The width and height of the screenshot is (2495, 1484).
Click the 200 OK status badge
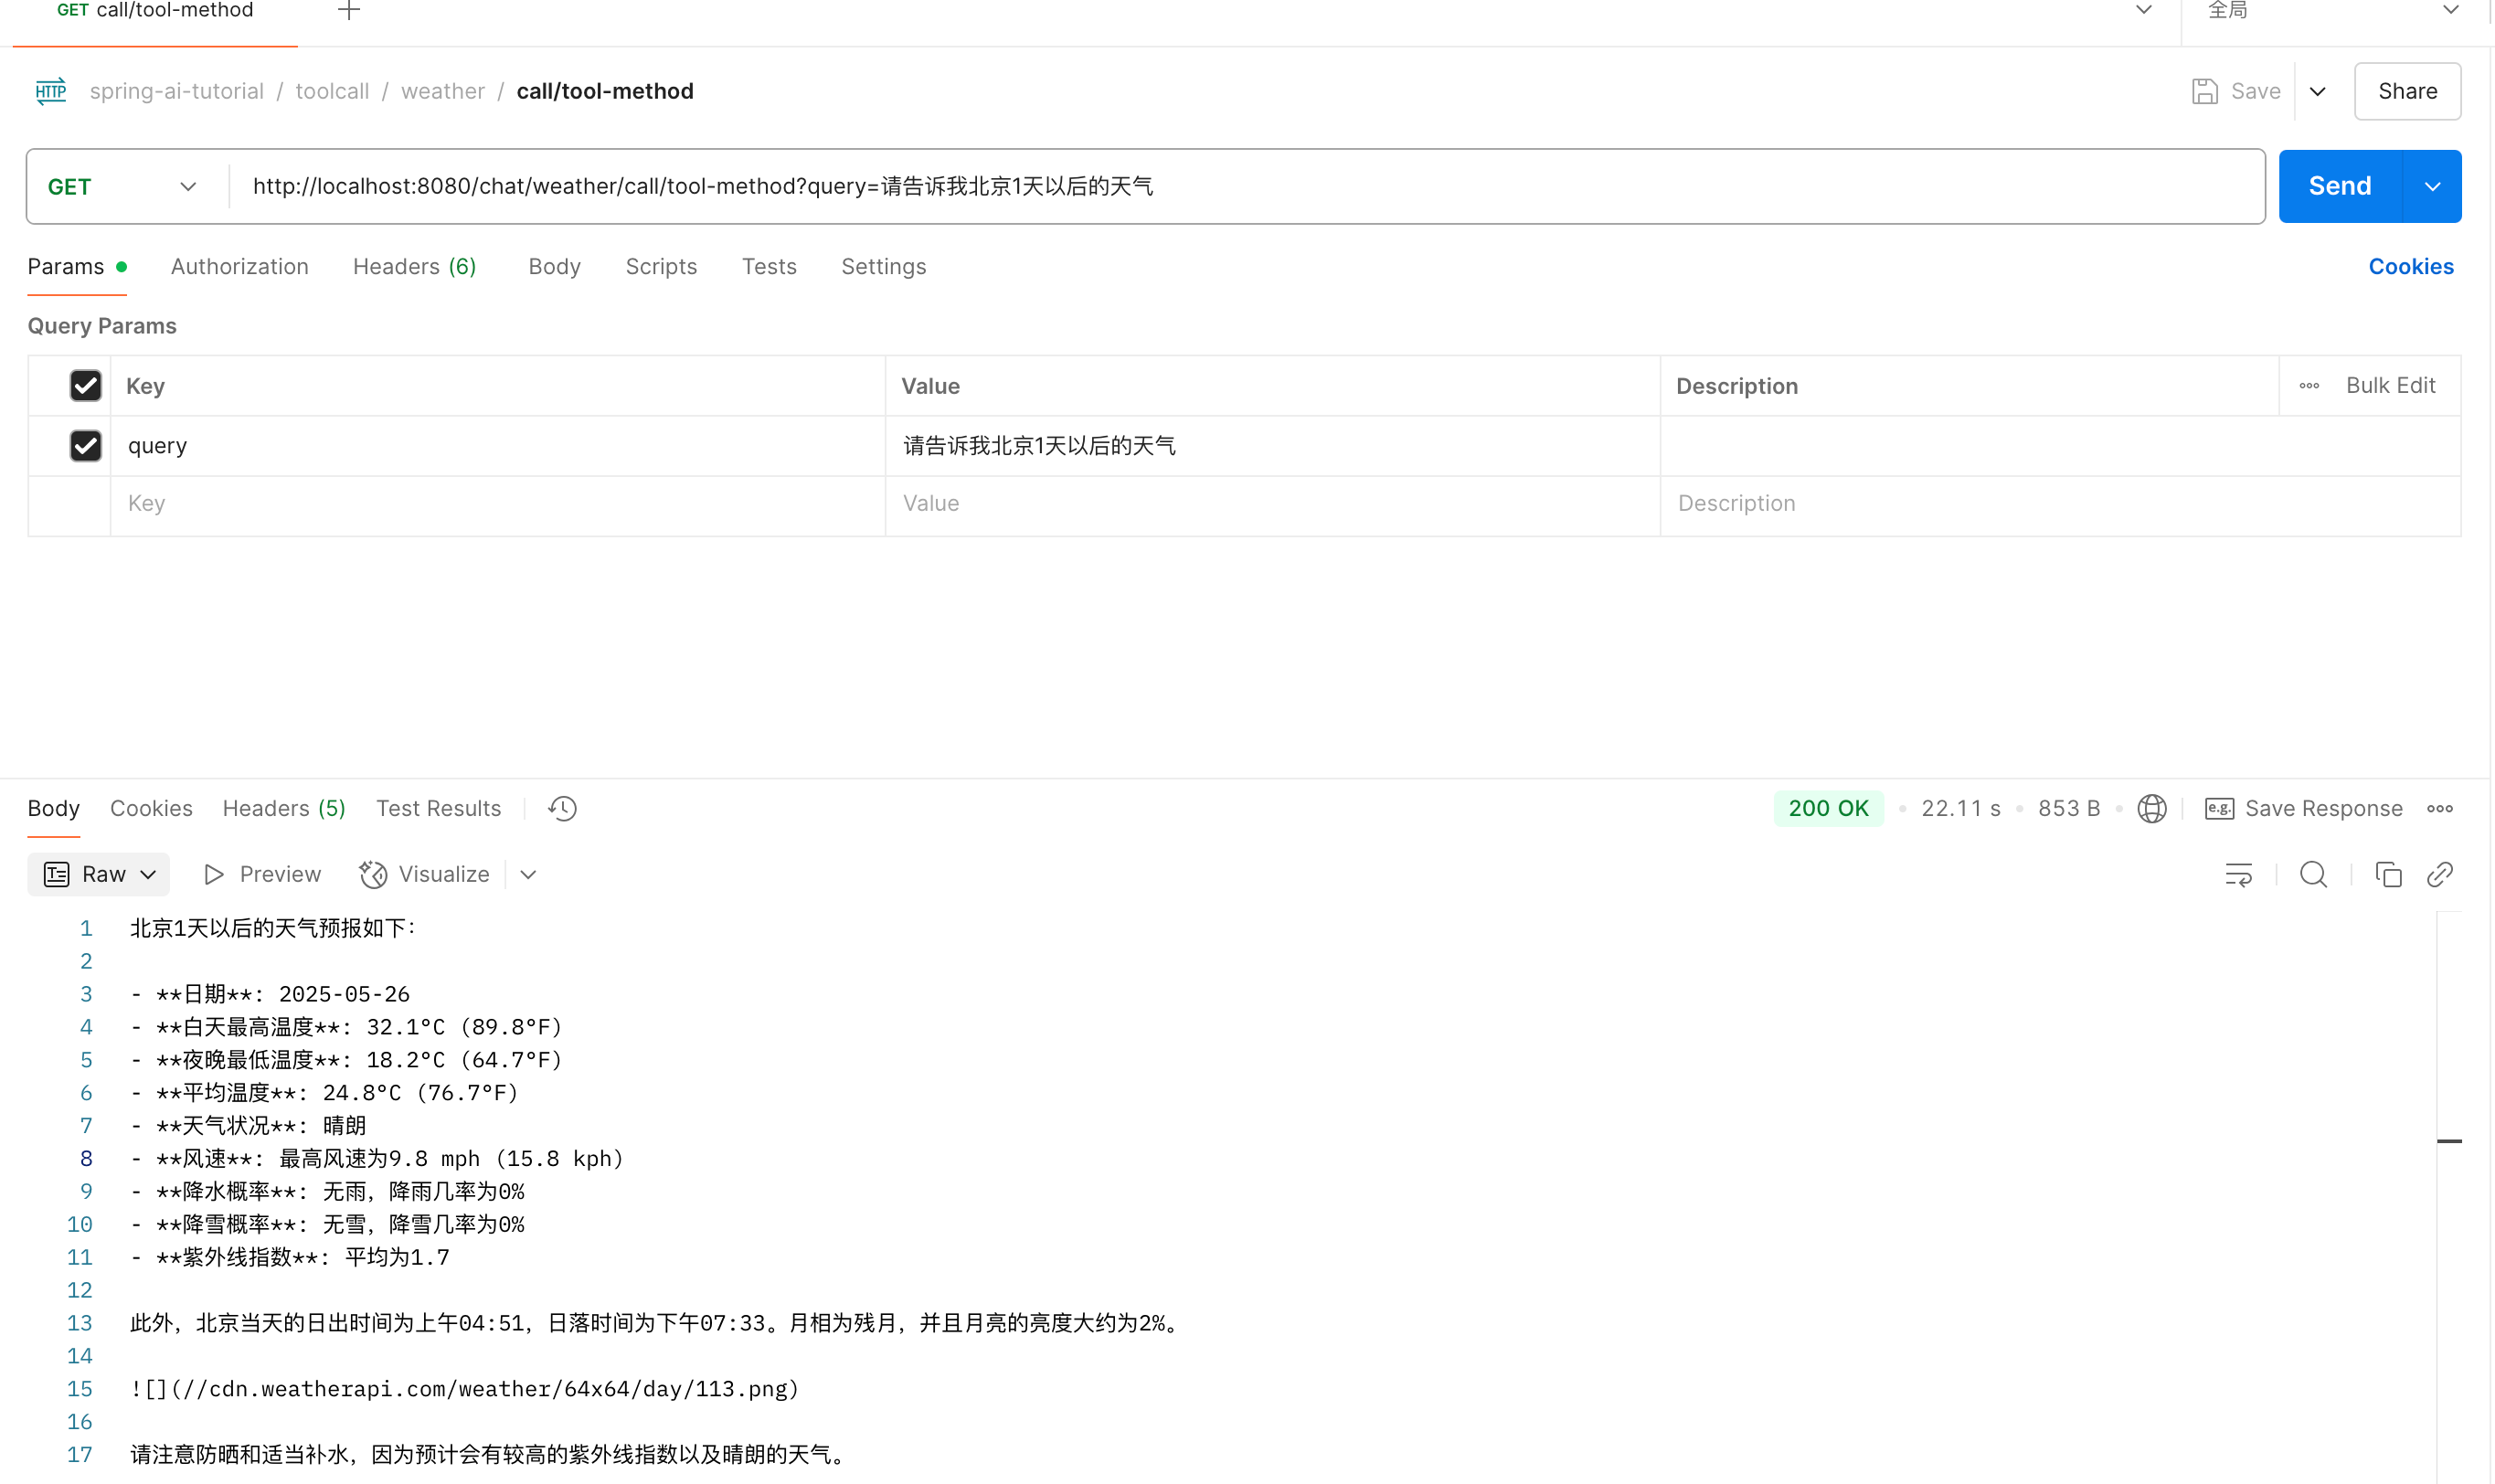point(1828,808)
